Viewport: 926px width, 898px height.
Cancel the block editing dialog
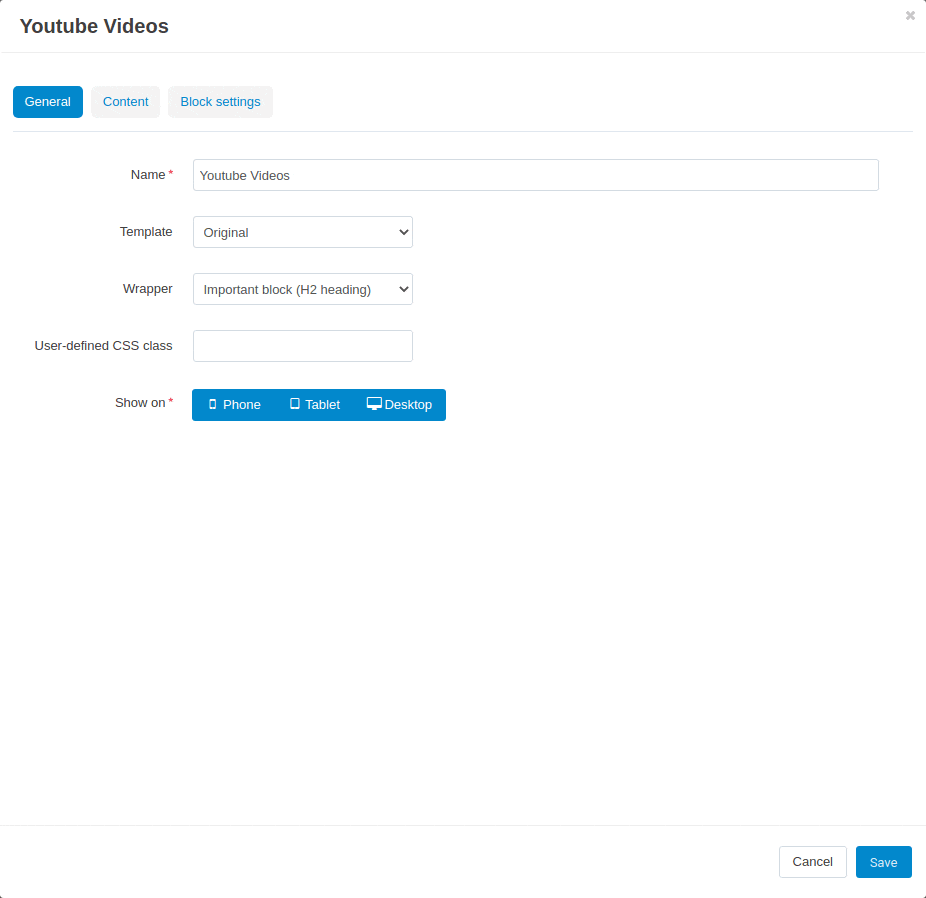(813, 862)
